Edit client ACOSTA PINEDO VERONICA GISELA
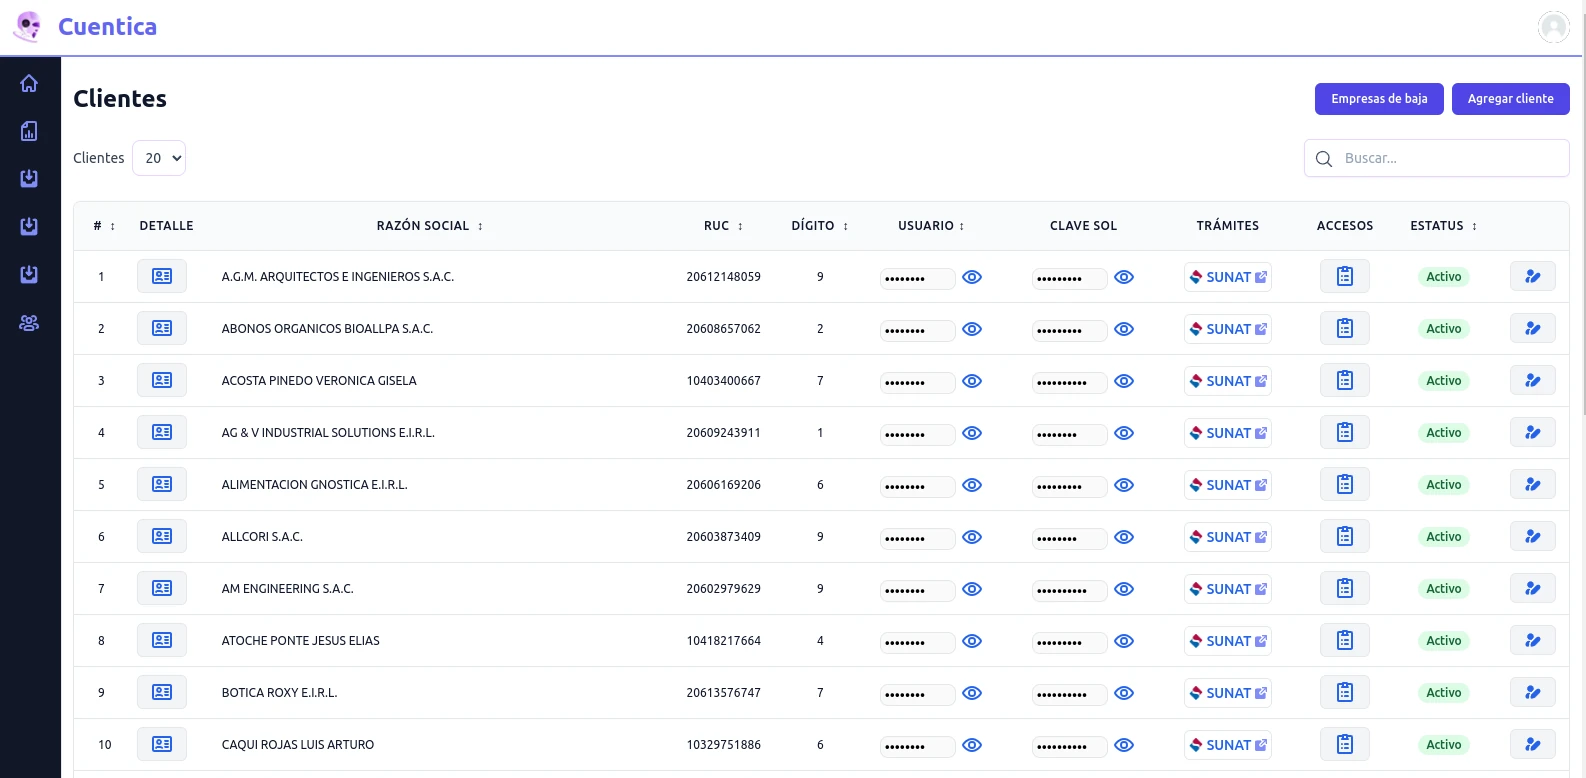Image resolution: width=1586 pixels, height=778 pixels. click(1533, 380)
